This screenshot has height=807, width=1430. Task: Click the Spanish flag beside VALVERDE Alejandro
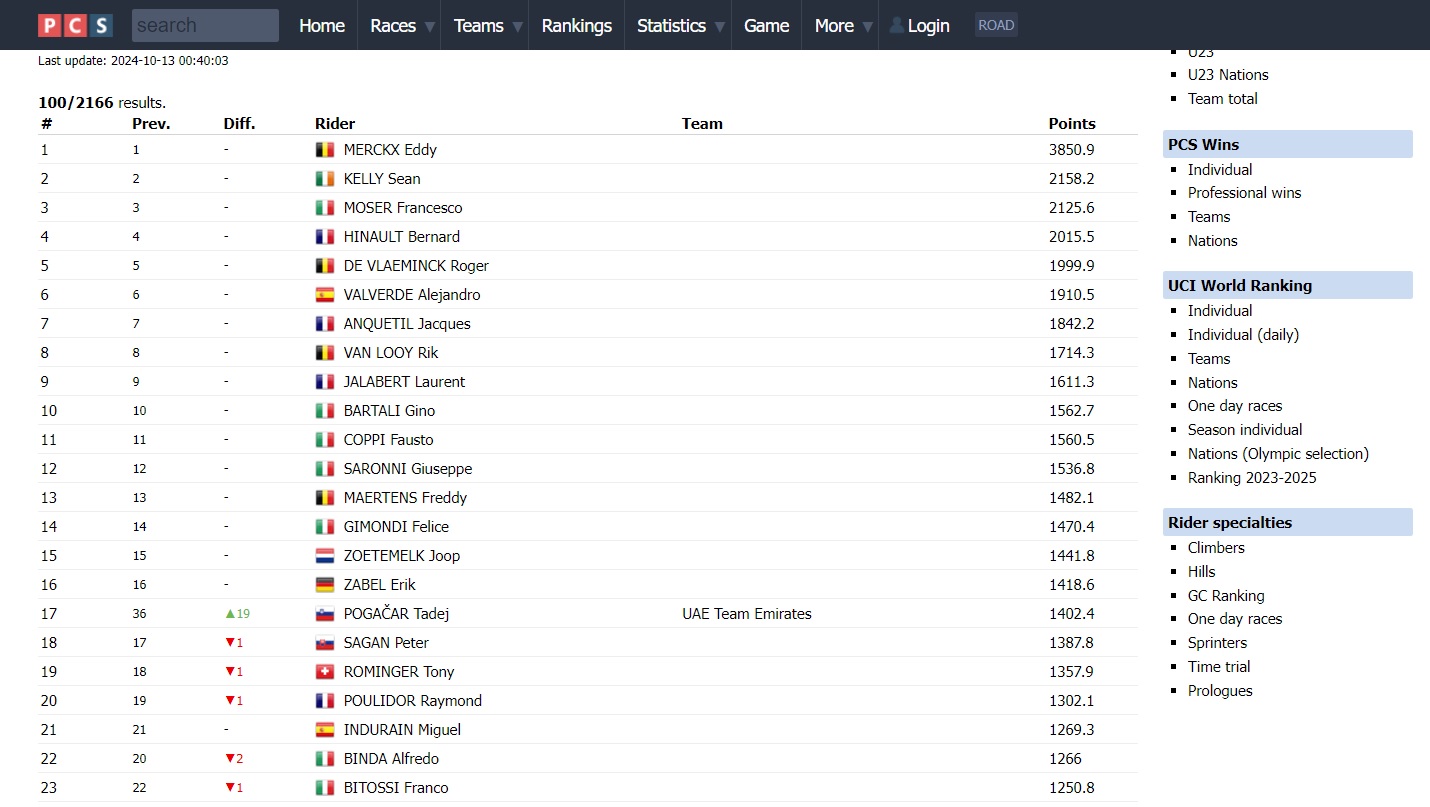point(325,295)
